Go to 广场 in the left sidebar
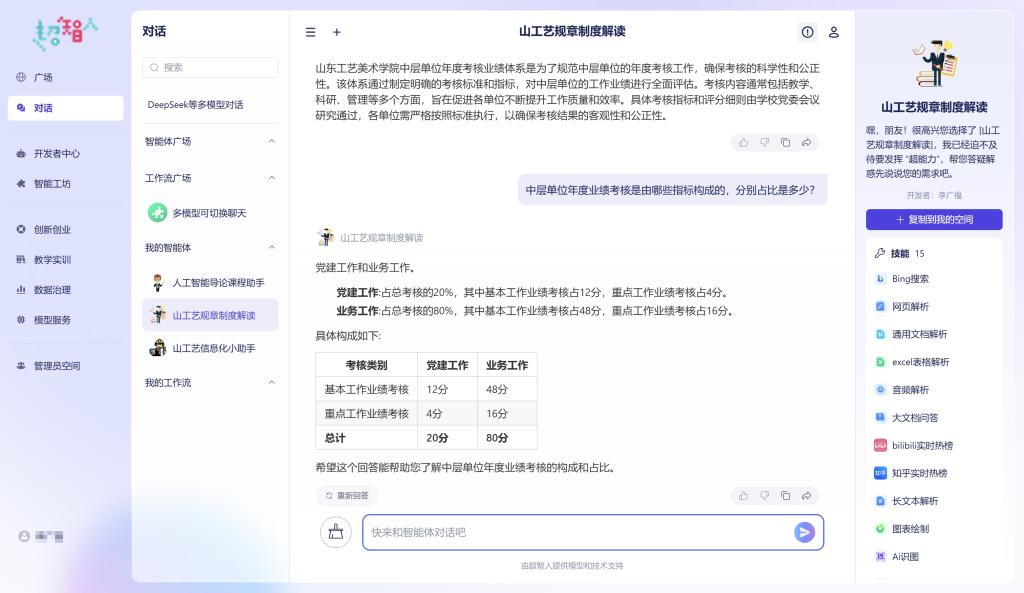 click(43, 77)
